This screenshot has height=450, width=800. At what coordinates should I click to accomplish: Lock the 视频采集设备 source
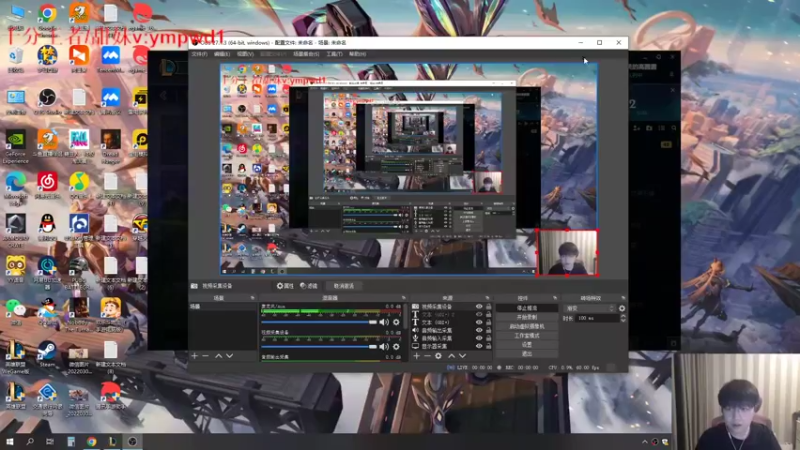488,307
